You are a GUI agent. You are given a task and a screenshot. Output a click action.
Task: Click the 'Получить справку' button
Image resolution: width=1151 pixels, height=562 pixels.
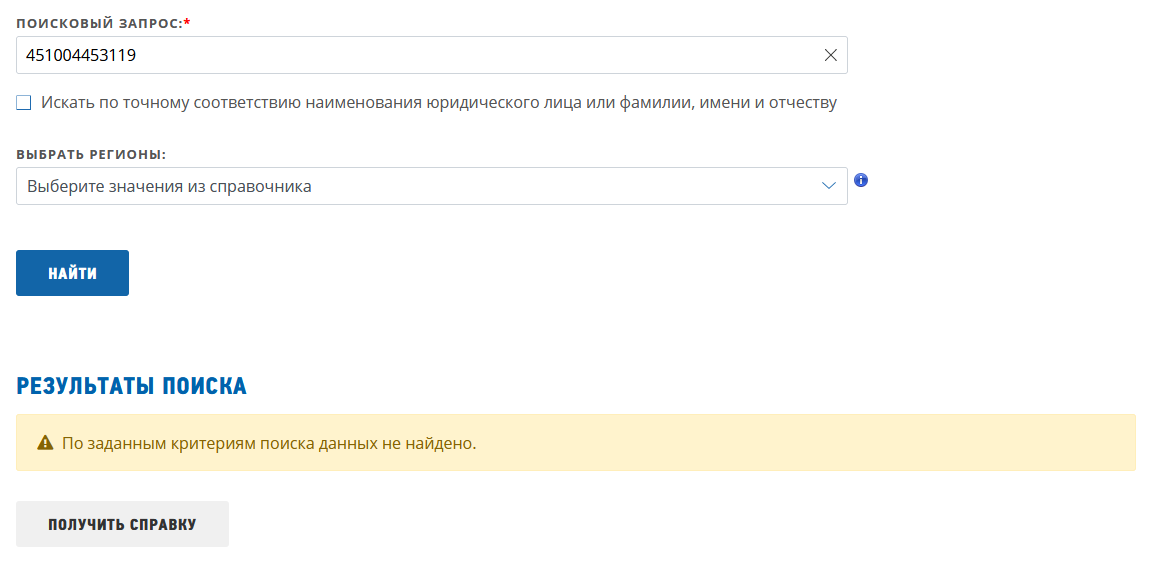pyautogui.click(x=122, y=524)
